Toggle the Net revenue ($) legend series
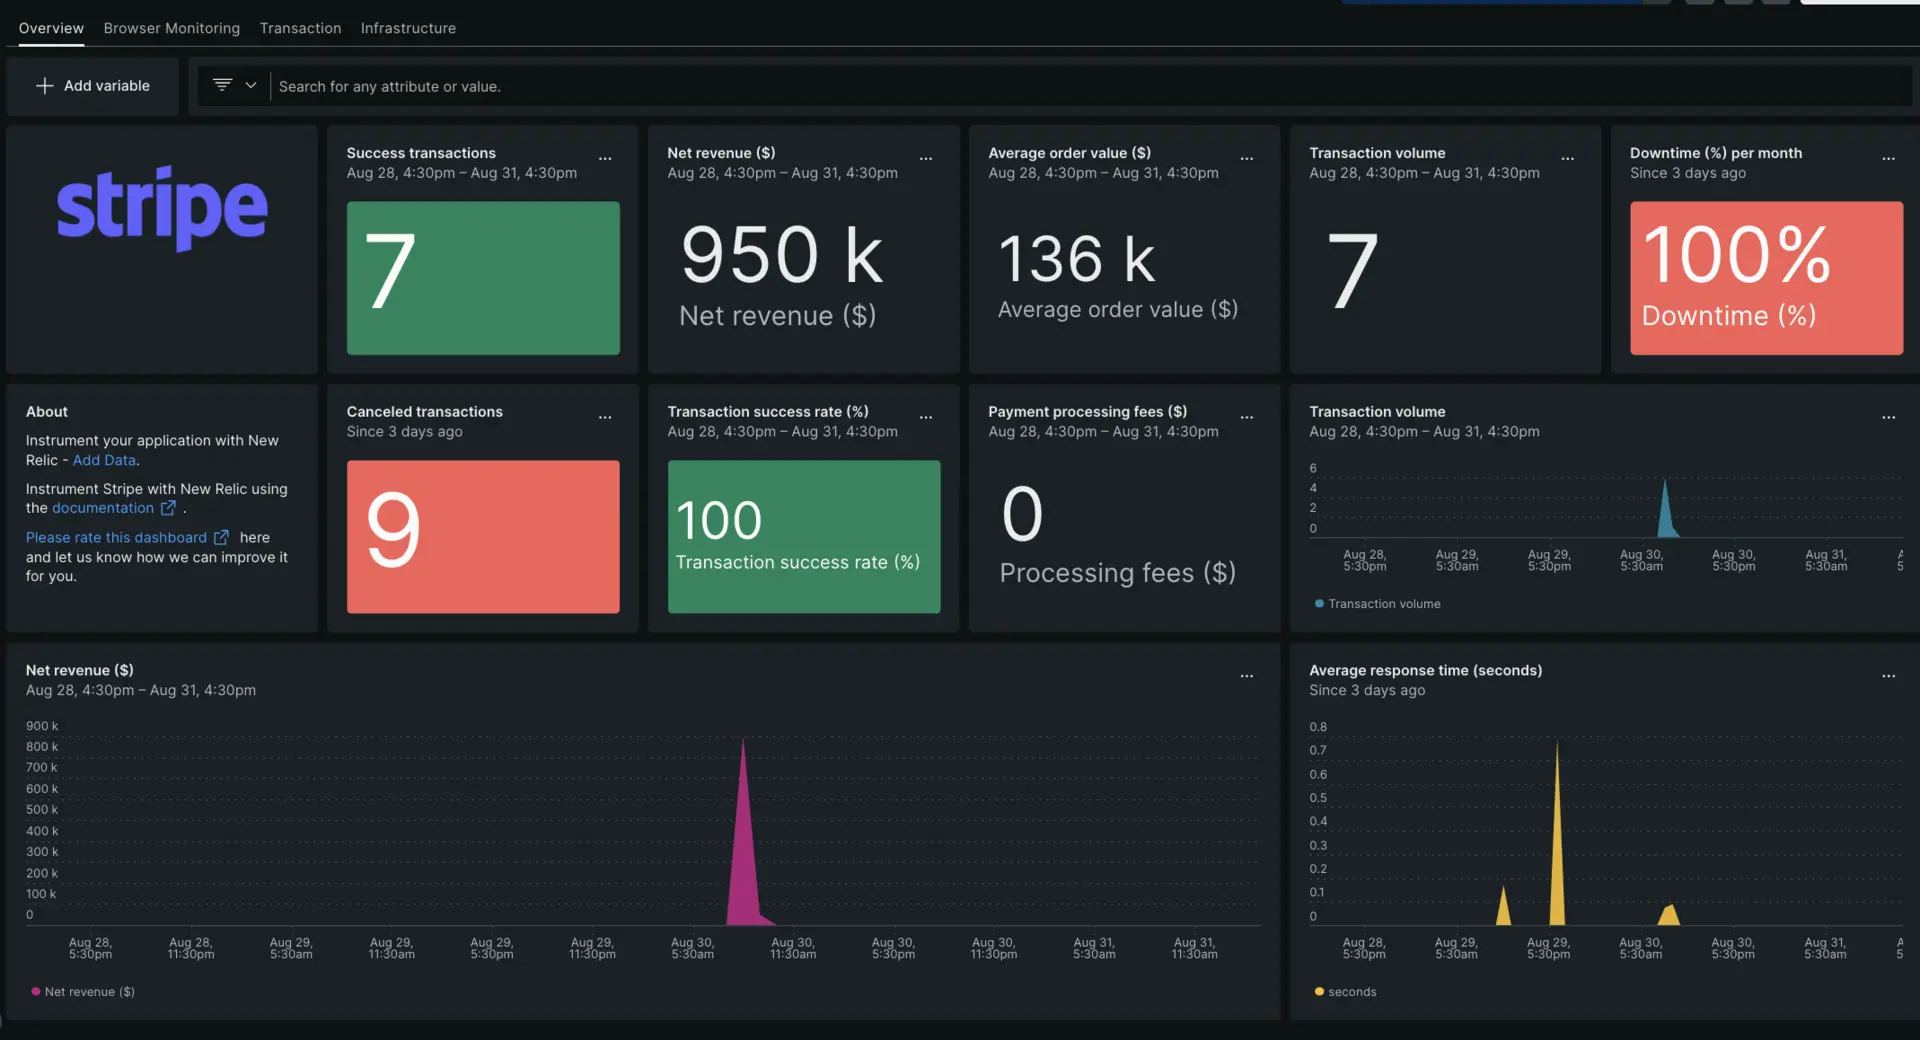Viewport: 1920px width, 1040px height. coord(88,992)
